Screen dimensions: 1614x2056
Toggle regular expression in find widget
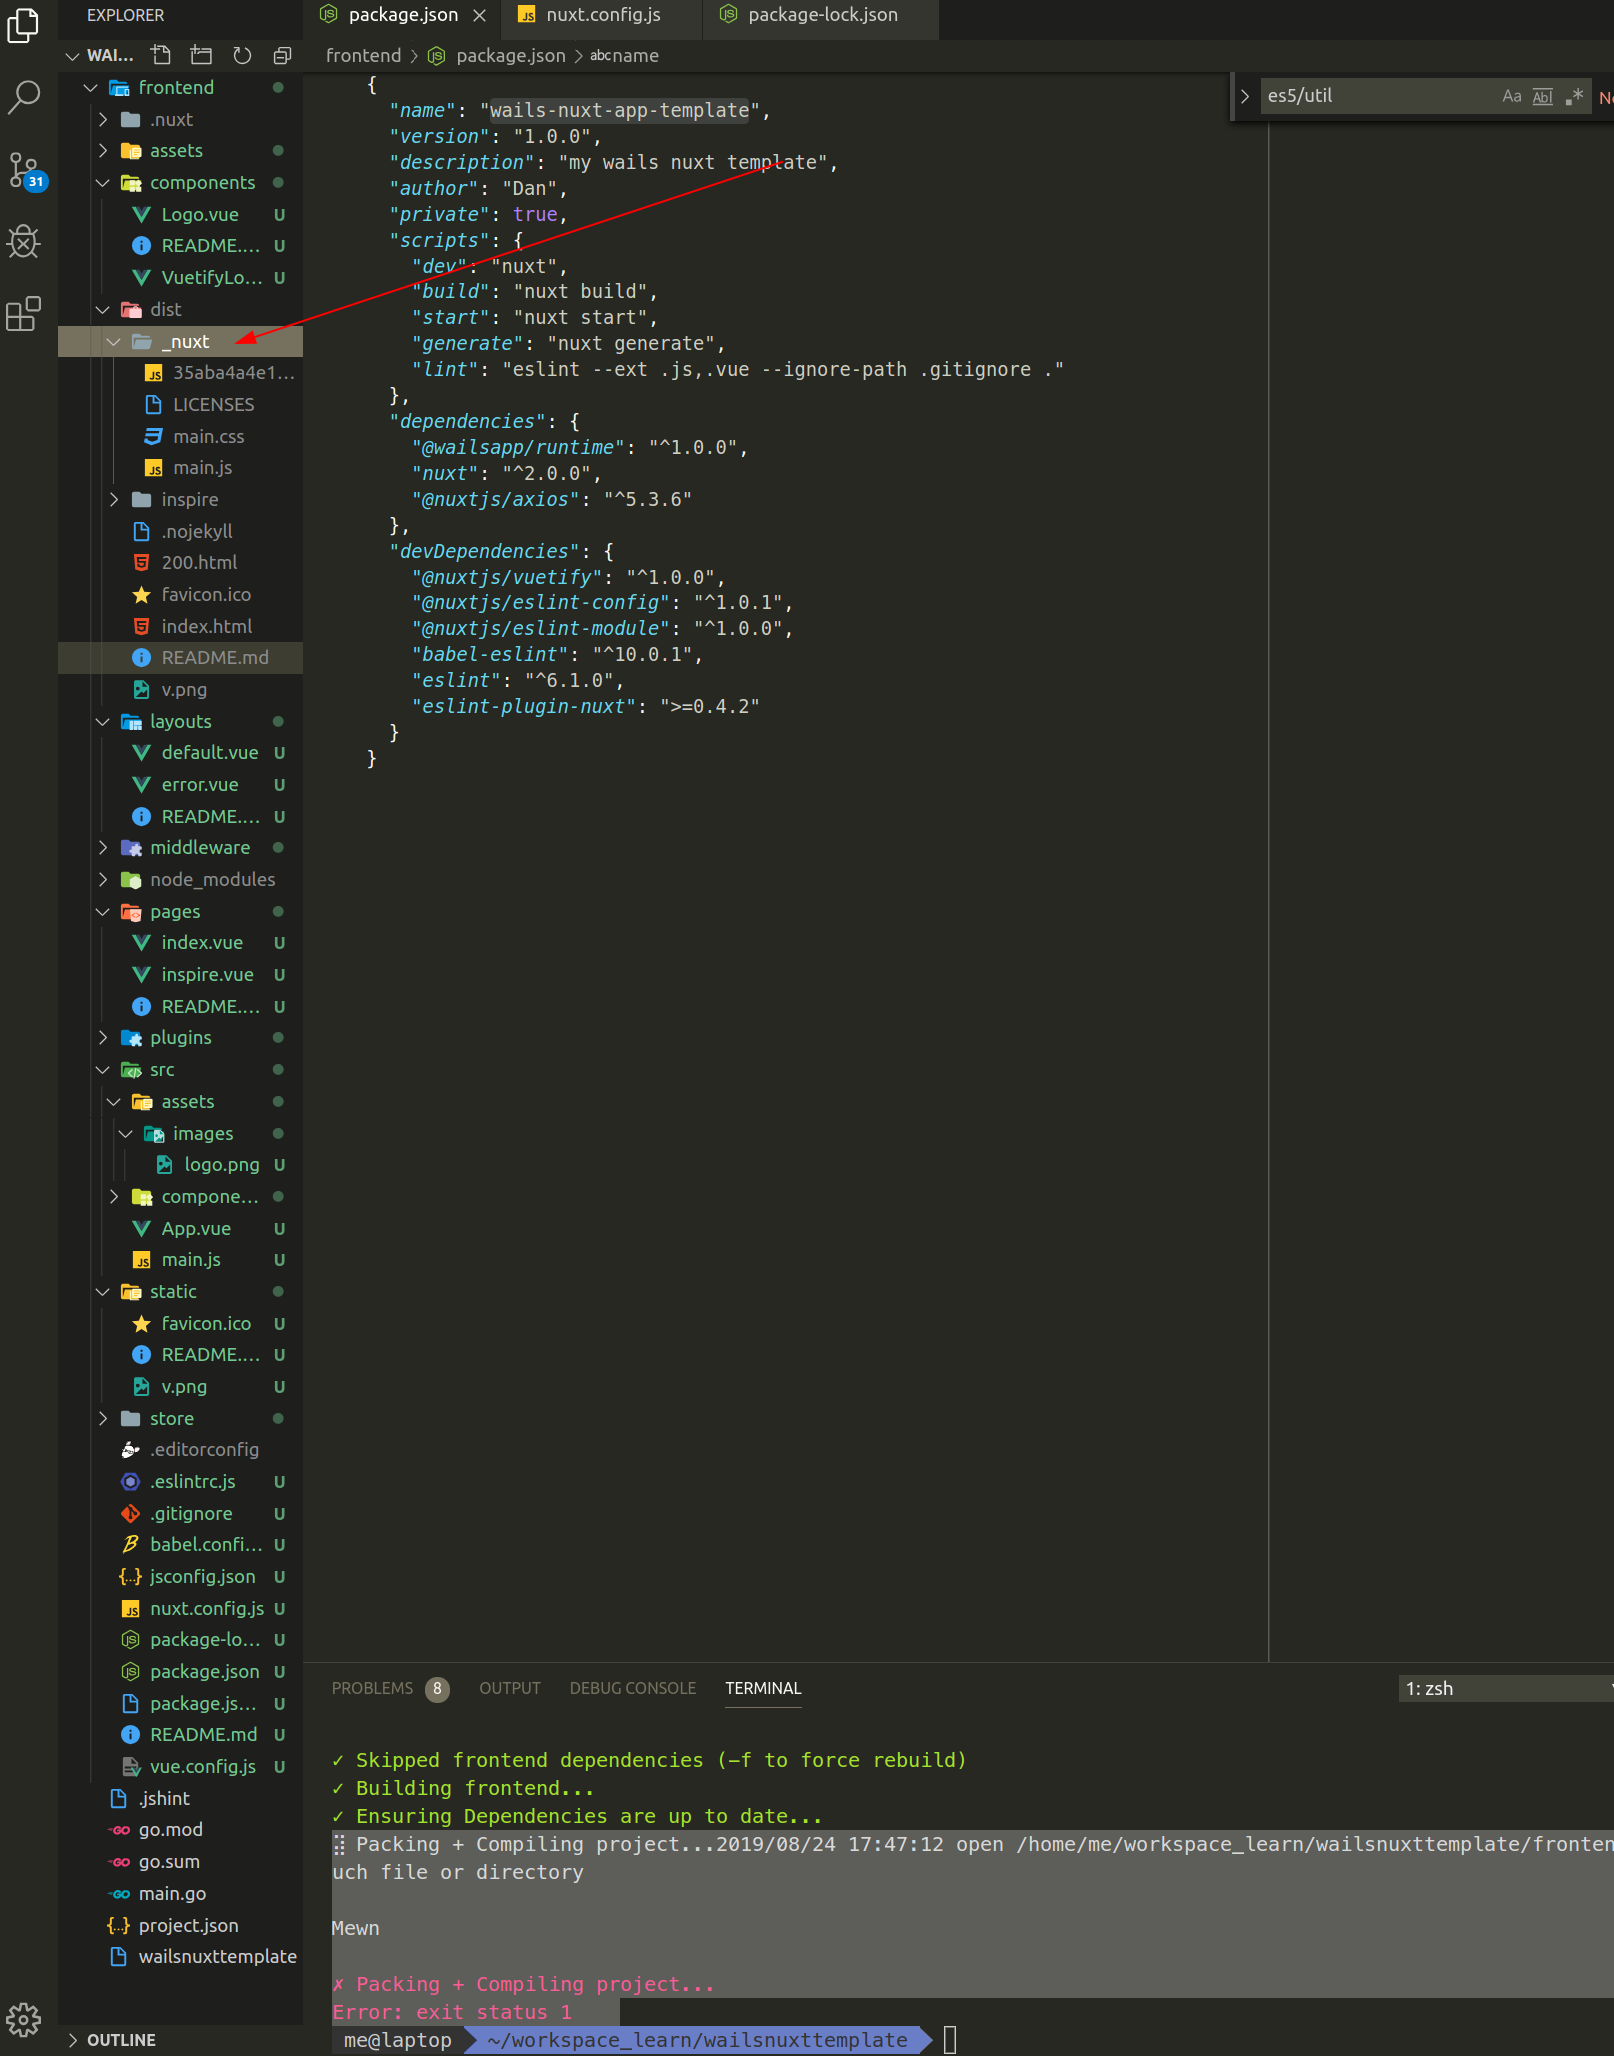point(1574,96)
